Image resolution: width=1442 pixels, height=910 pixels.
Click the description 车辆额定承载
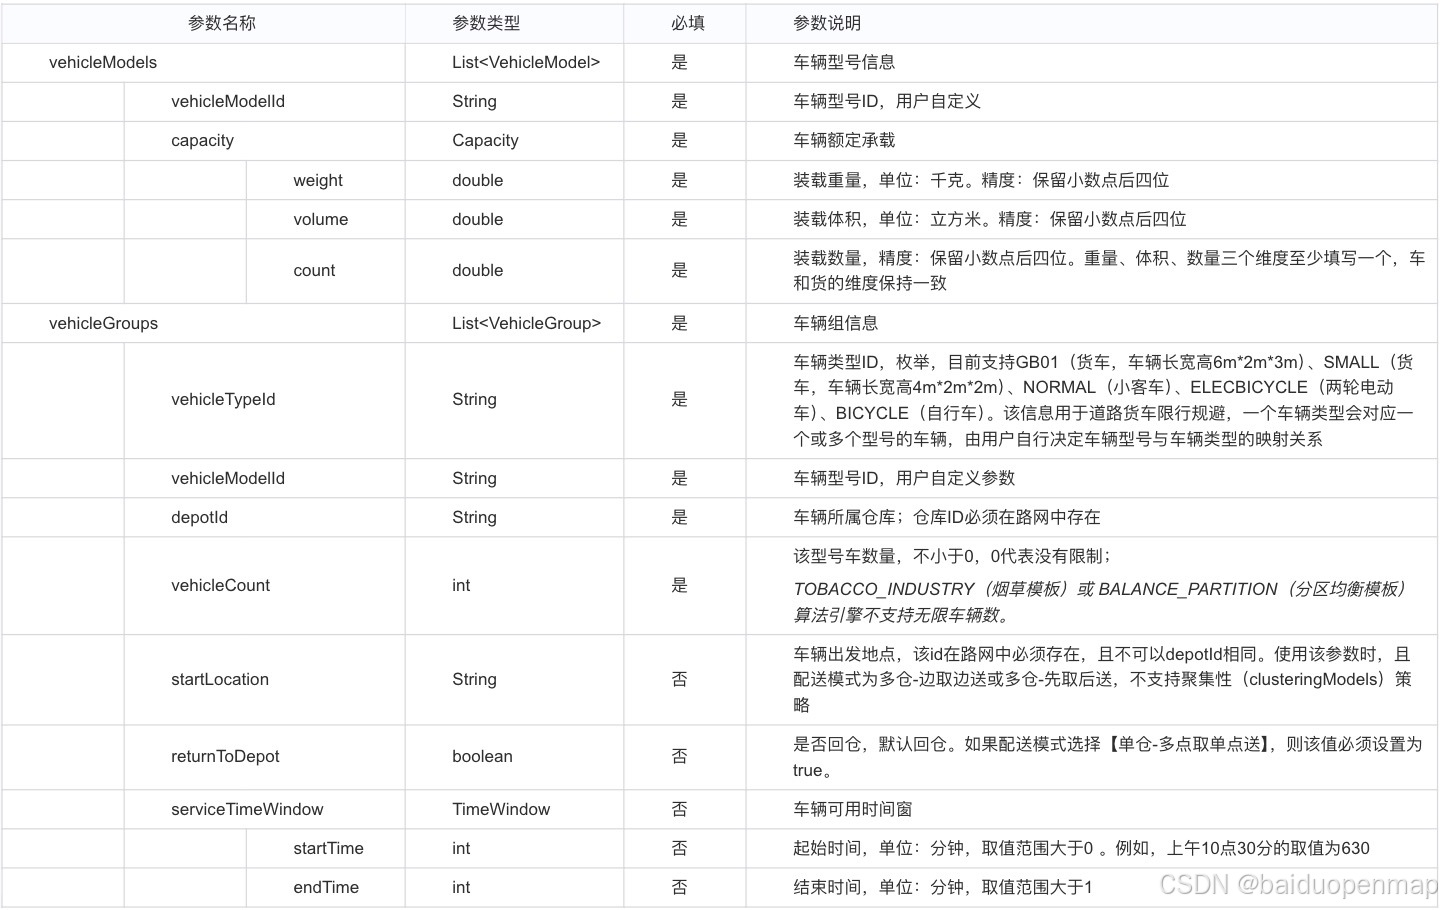point(844,140)
